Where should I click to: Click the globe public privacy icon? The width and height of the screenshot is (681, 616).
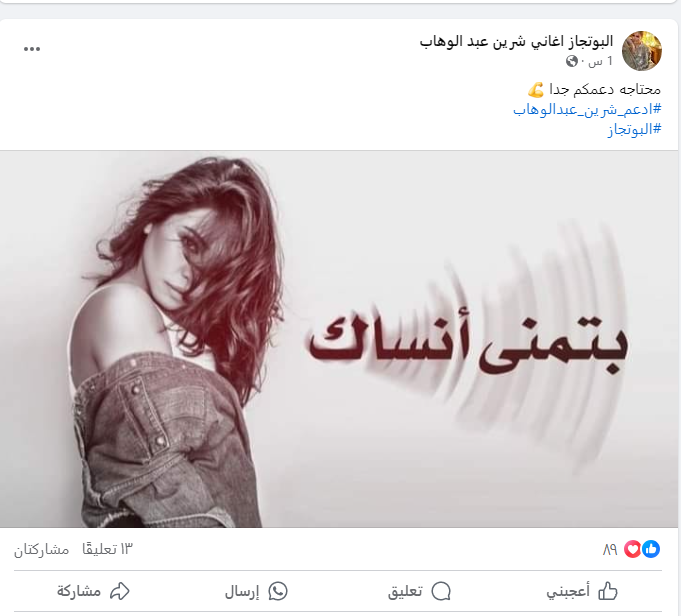coord(572,61)
